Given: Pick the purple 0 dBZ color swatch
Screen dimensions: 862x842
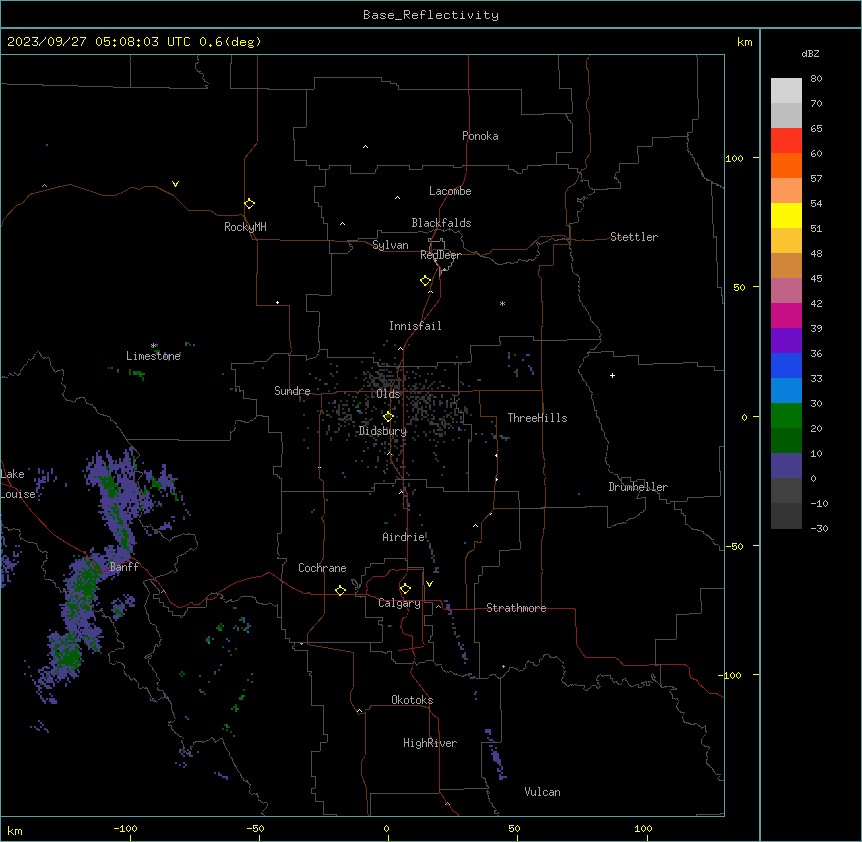Looking at the screenshot, I should (786, 466).
